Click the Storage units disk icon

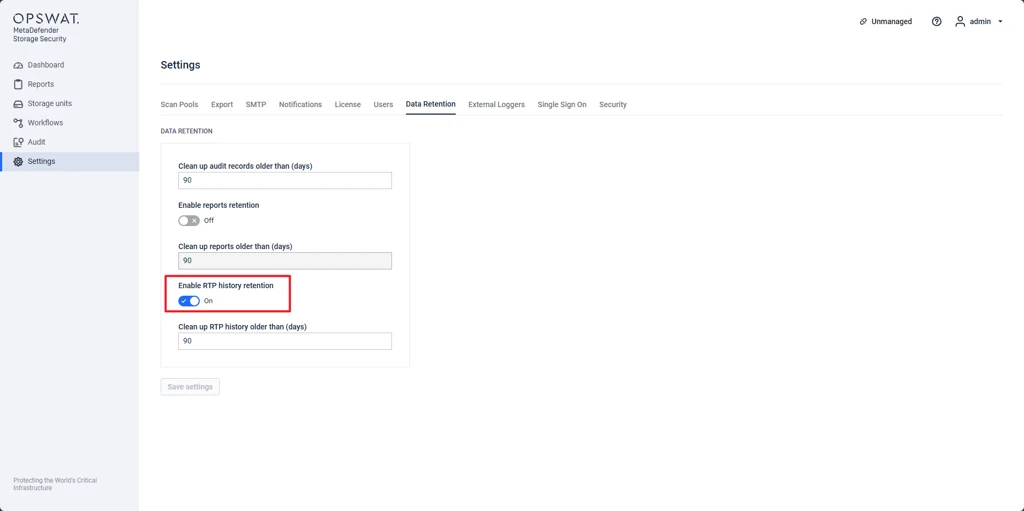18,104
